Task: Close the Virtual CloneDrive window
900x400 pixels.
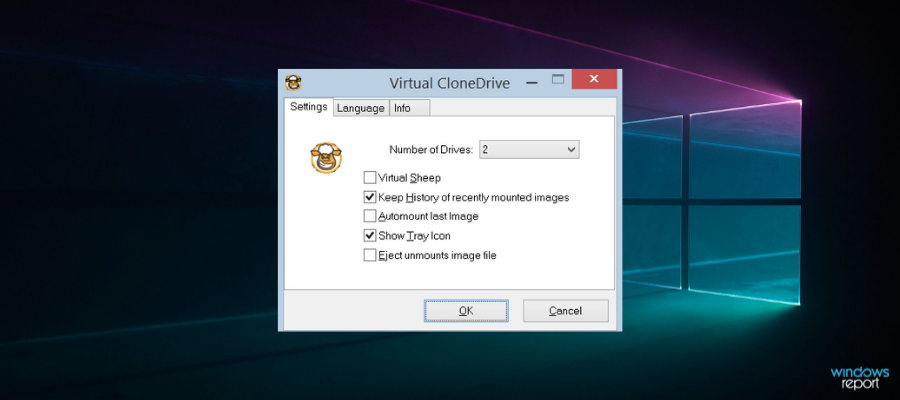Action: [594, 79]
